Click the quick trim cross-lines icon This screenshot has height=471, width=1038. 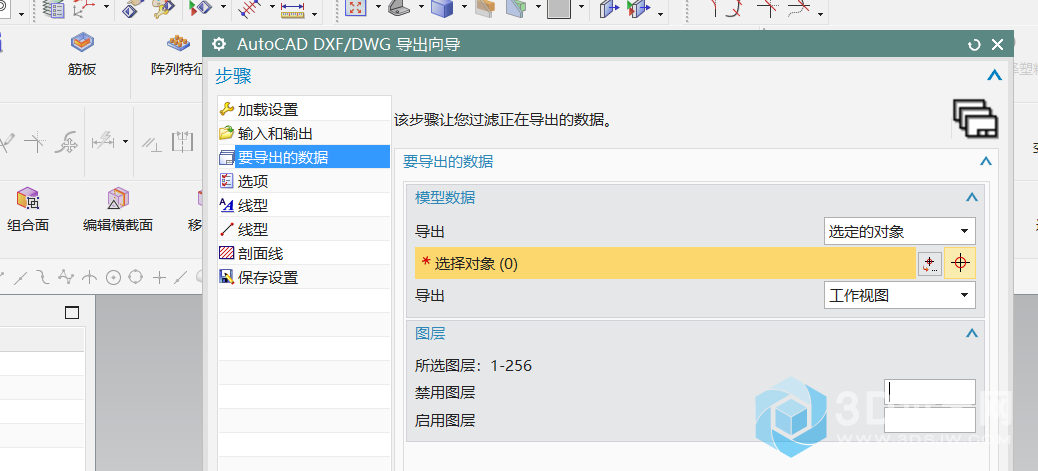click(x=34, y=141)
